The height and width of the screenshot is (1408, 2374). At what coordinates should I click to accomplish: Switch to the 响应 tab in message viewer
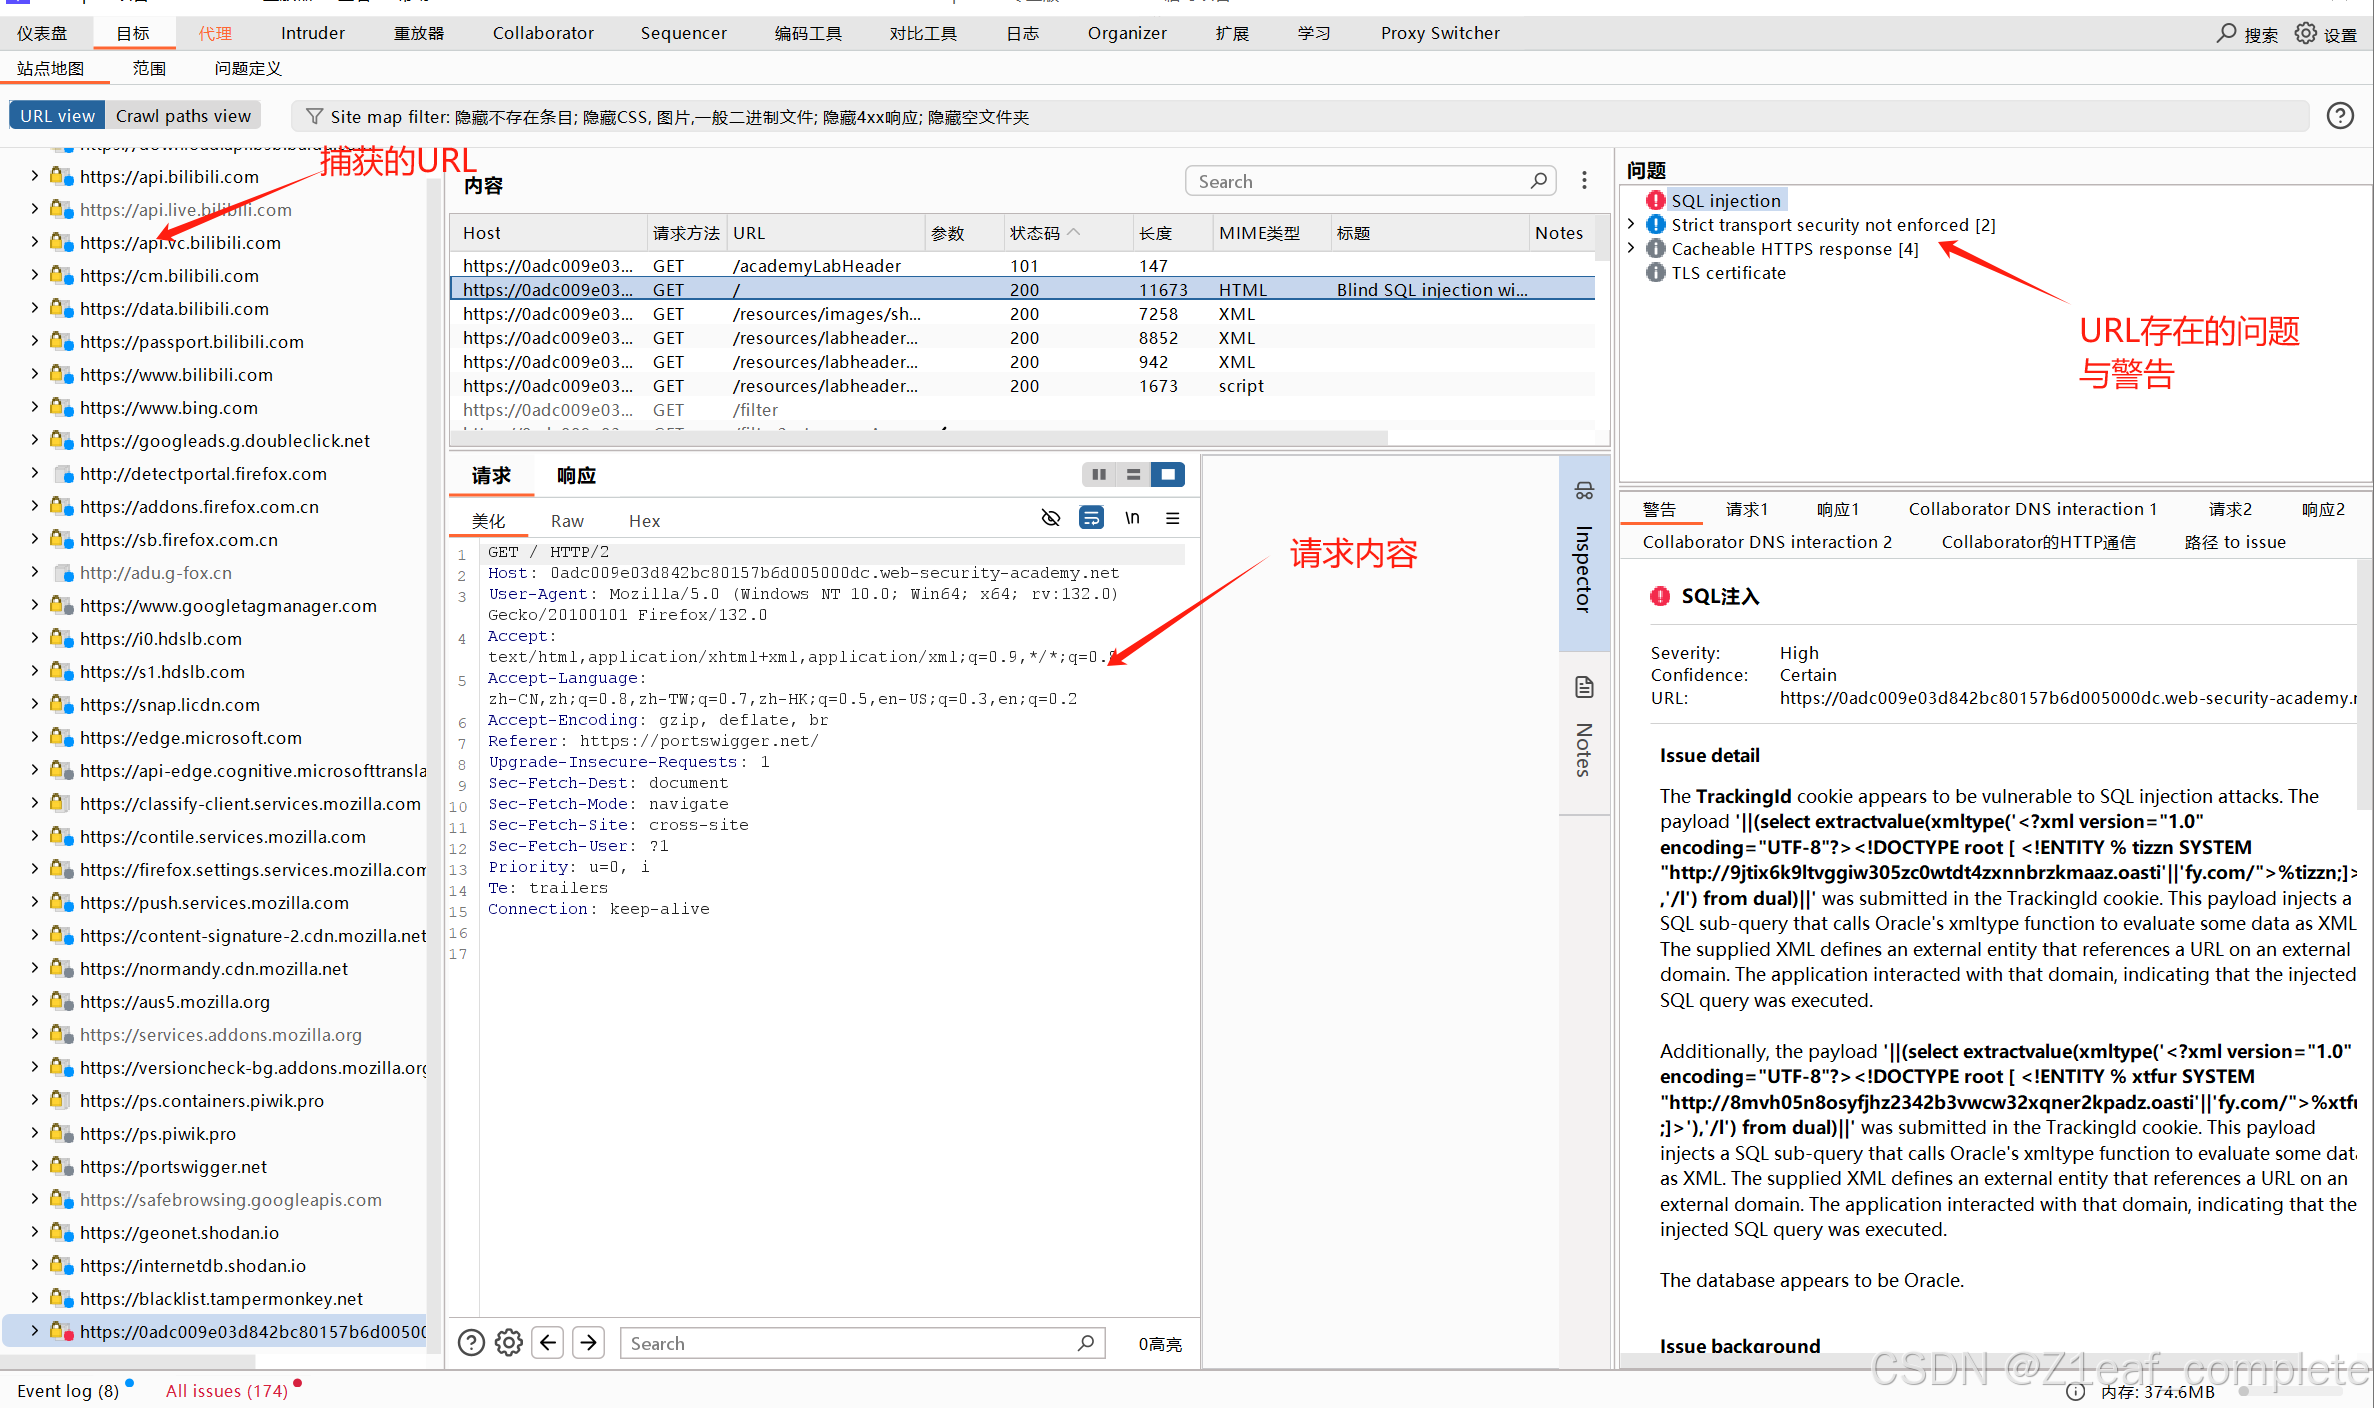tap(576, 475)
